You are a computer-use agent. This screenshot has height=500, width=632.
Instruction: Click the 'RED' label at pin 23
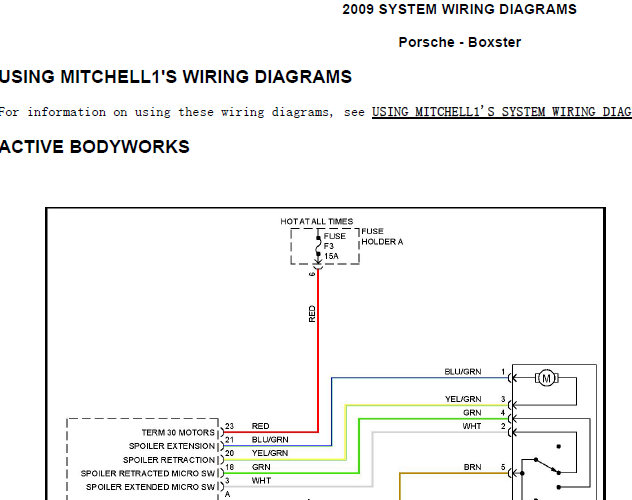click(260, 426)
